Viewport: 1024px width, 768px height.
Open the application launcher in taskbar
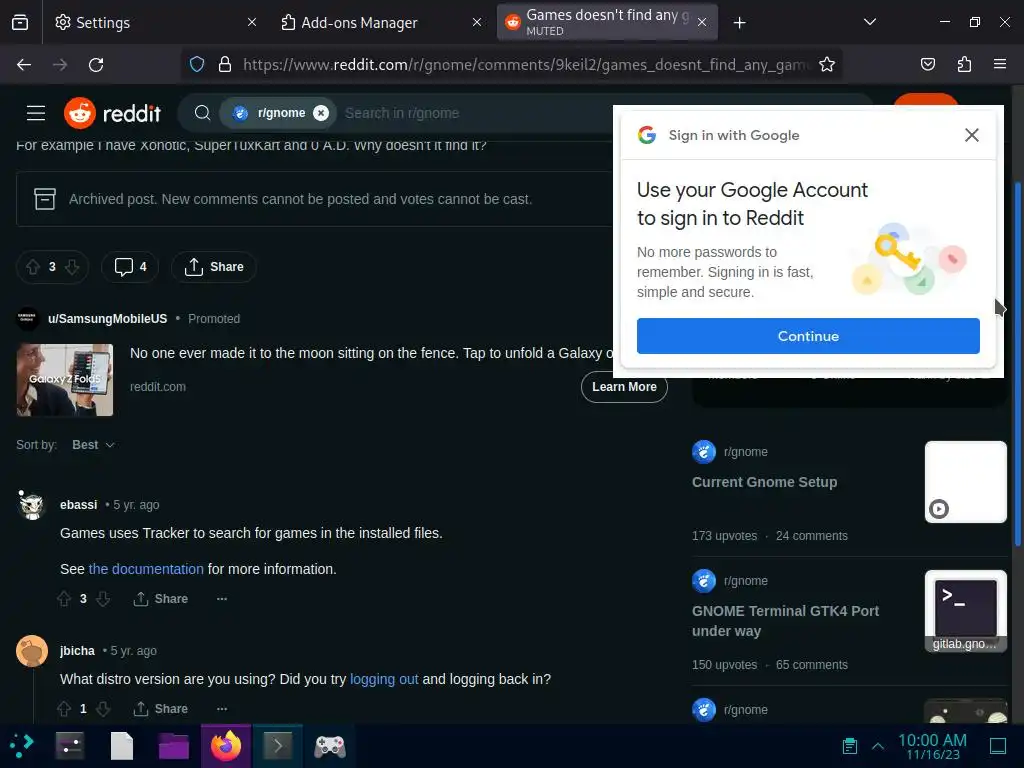point(22,746)
